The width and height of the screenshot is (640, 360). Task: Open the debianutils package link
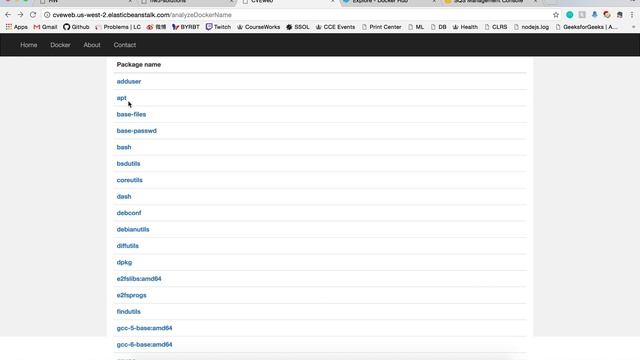pyautogui.click(x=133, y=229)
